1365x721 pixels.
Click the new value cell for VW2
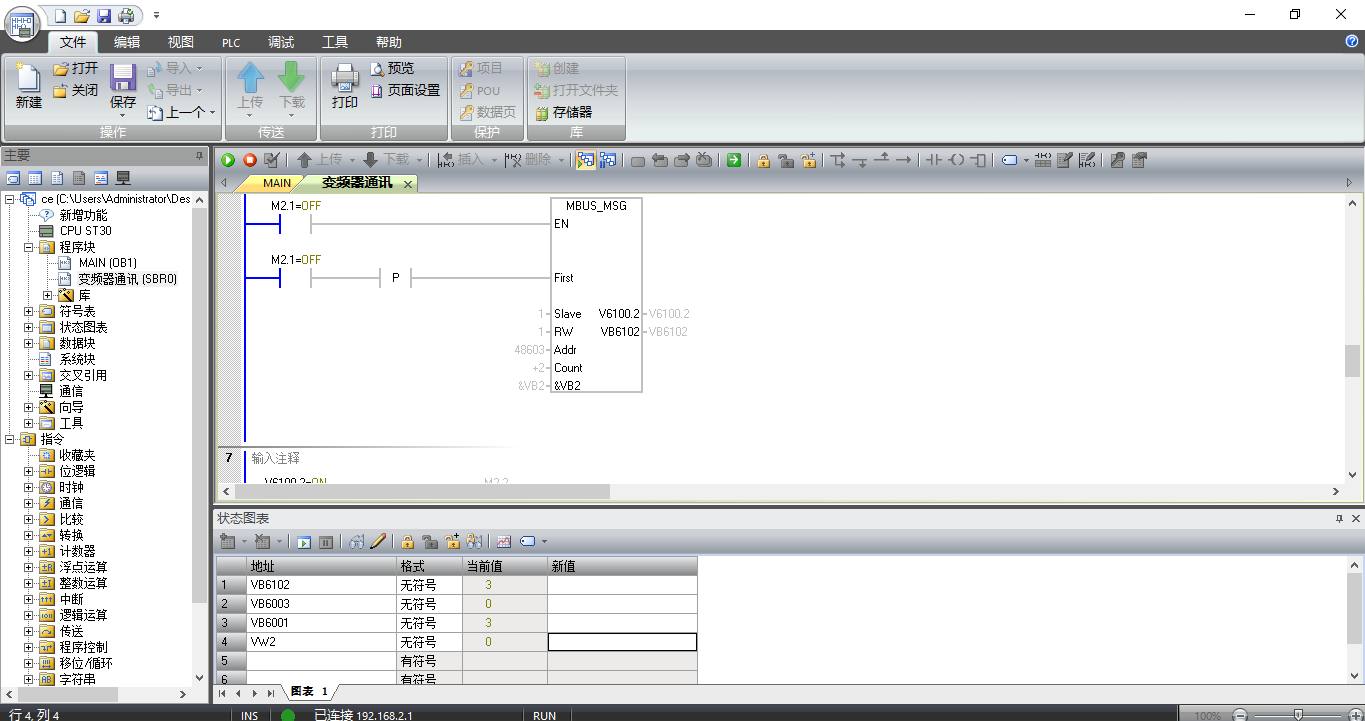click(621, 642)
